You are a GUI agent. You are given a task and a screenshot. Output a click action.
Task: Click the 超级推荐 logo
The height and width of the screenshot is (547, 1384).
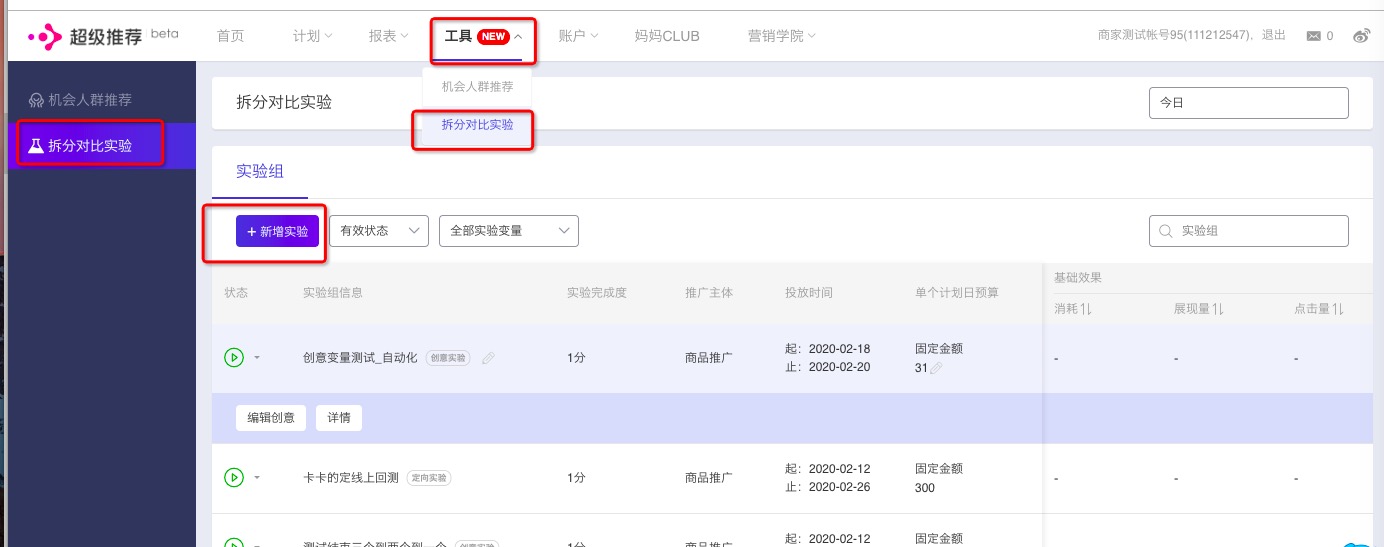point(103,37)
